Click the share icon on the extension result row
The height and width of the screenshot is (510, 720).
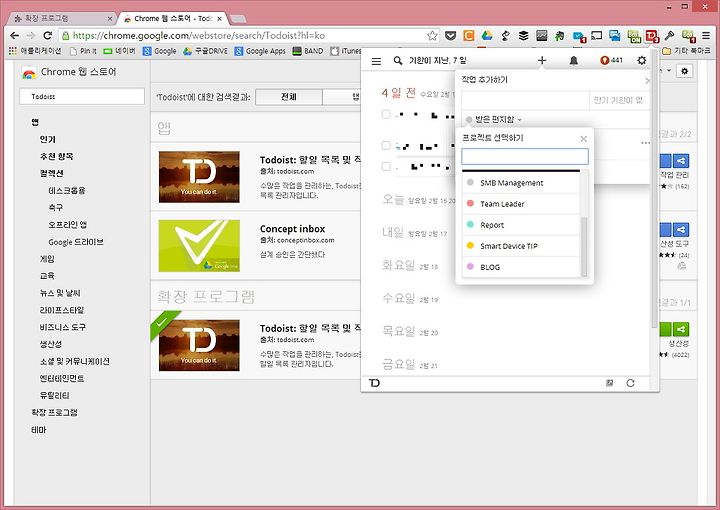click(681, 329)
